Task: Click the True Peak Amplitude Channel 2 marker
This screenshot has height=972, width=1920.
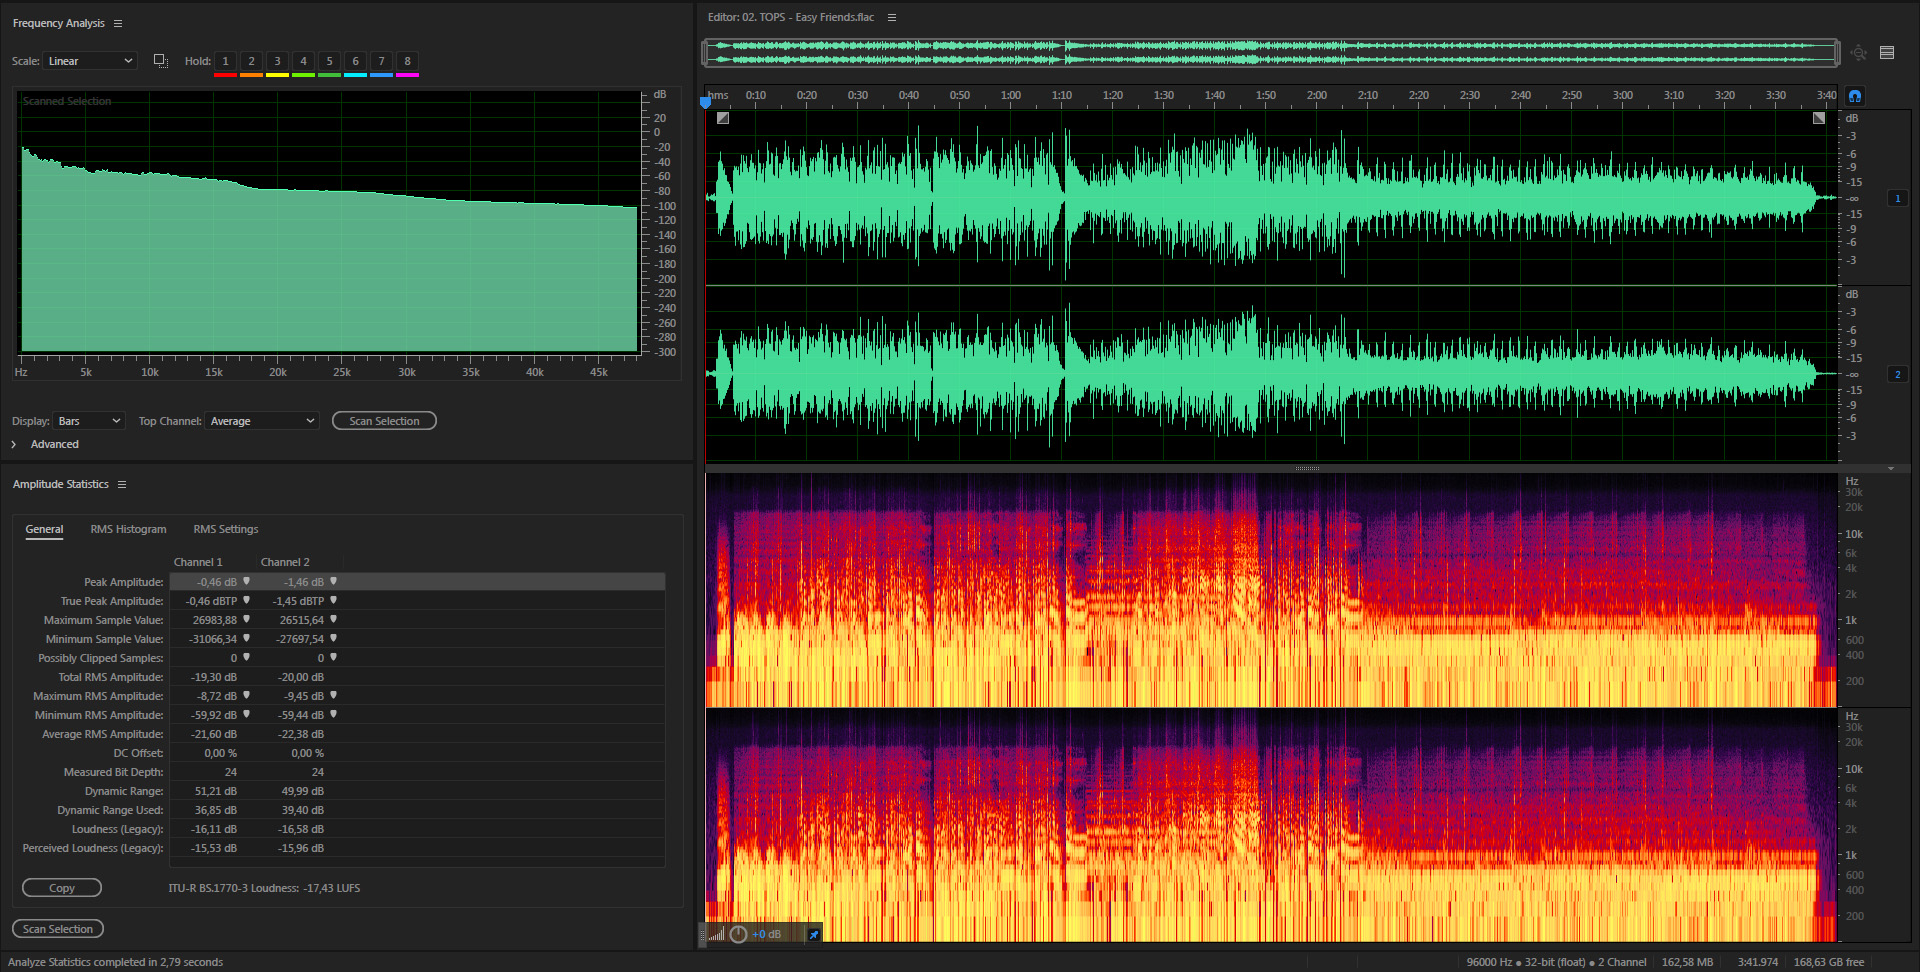Action: [333, 600]
